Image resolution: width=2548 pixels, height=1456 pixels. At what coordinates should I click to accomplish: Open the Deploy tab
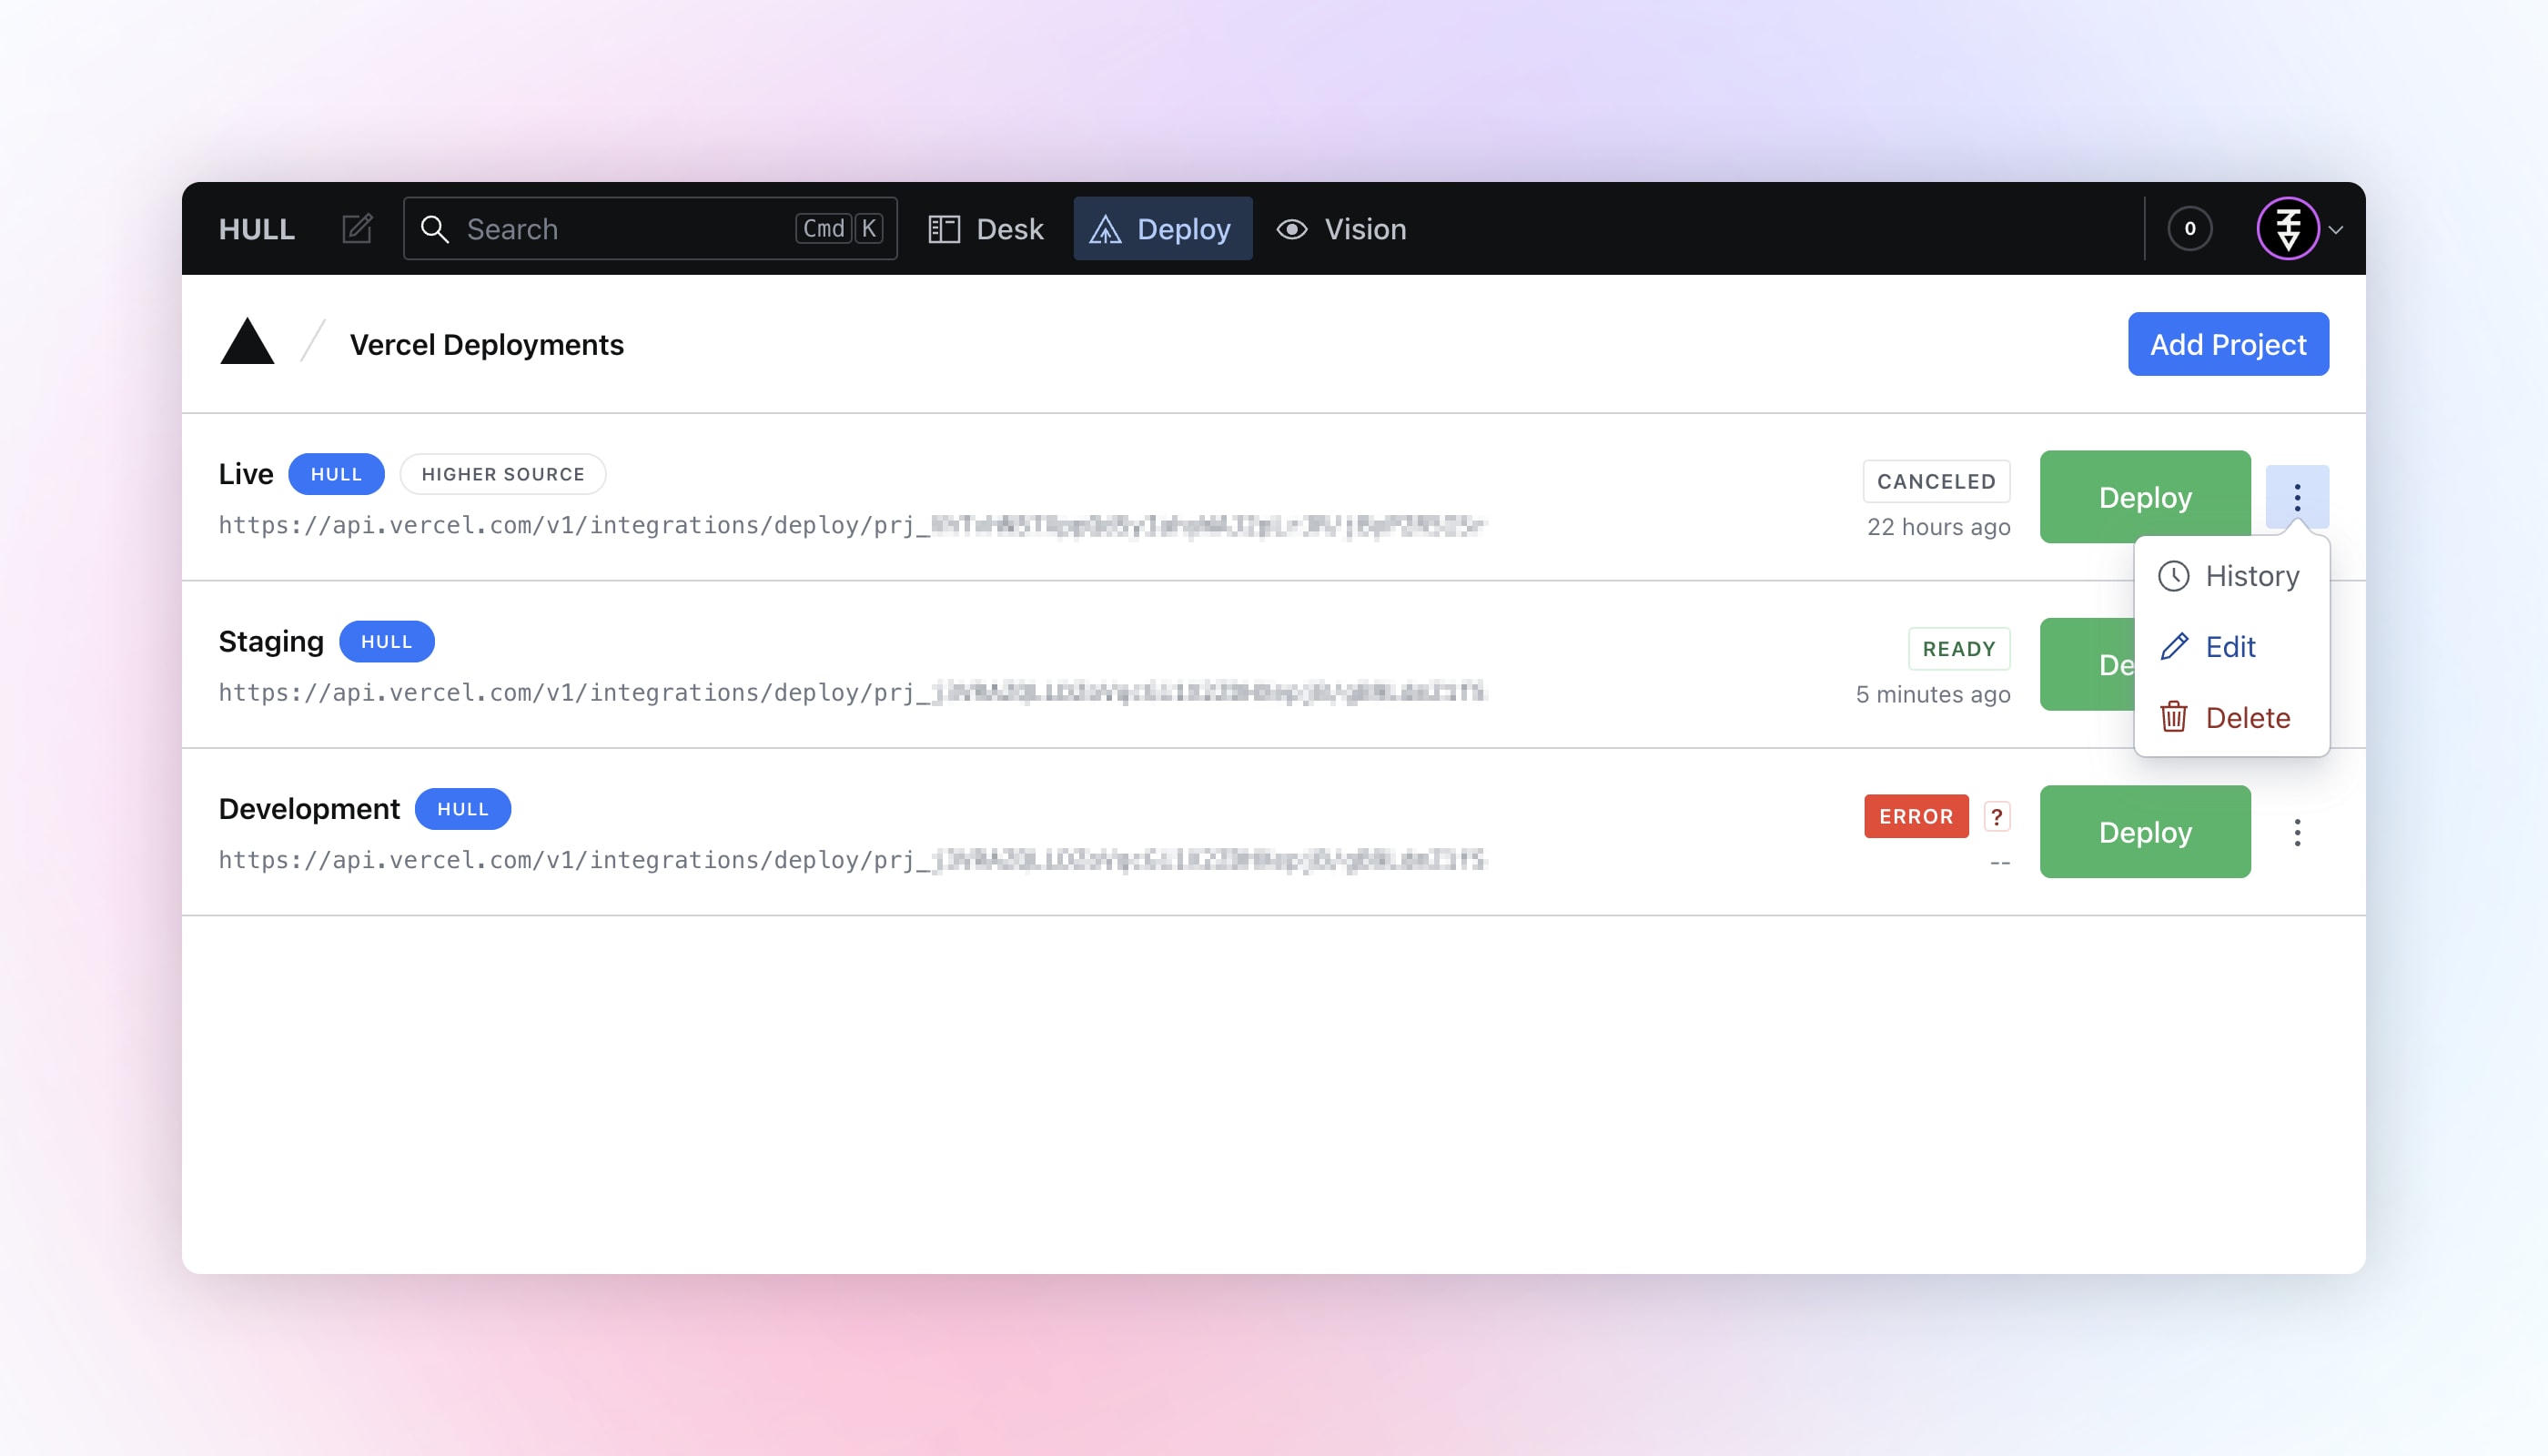pos(1162,229)
